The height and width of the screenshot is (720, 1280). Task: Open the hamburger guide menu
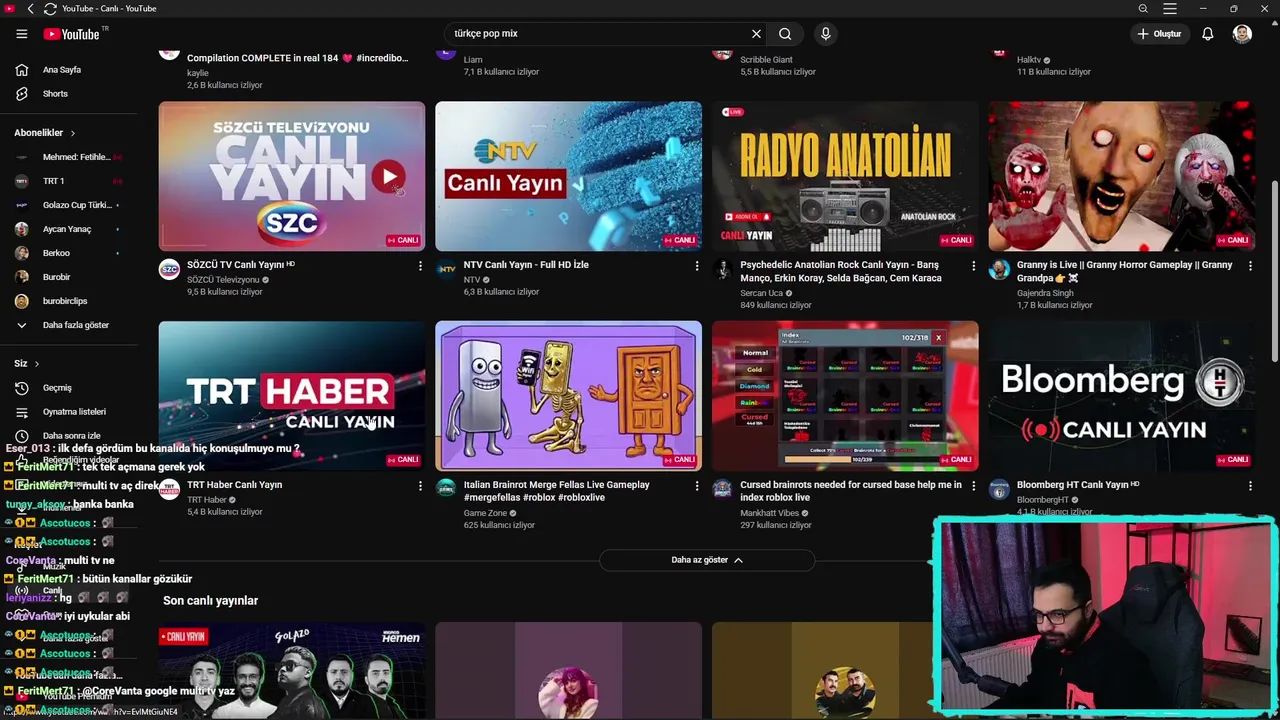tap(21, 34)
